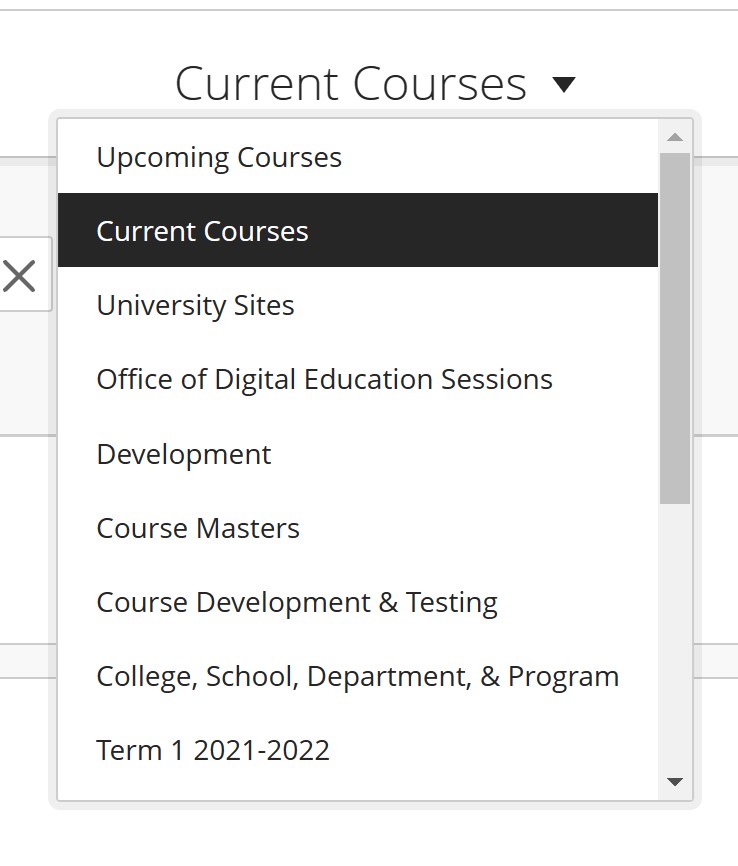738x866 pixels.
Task: Choose Course Development & Testing
Action: click(x=296, y=602)
